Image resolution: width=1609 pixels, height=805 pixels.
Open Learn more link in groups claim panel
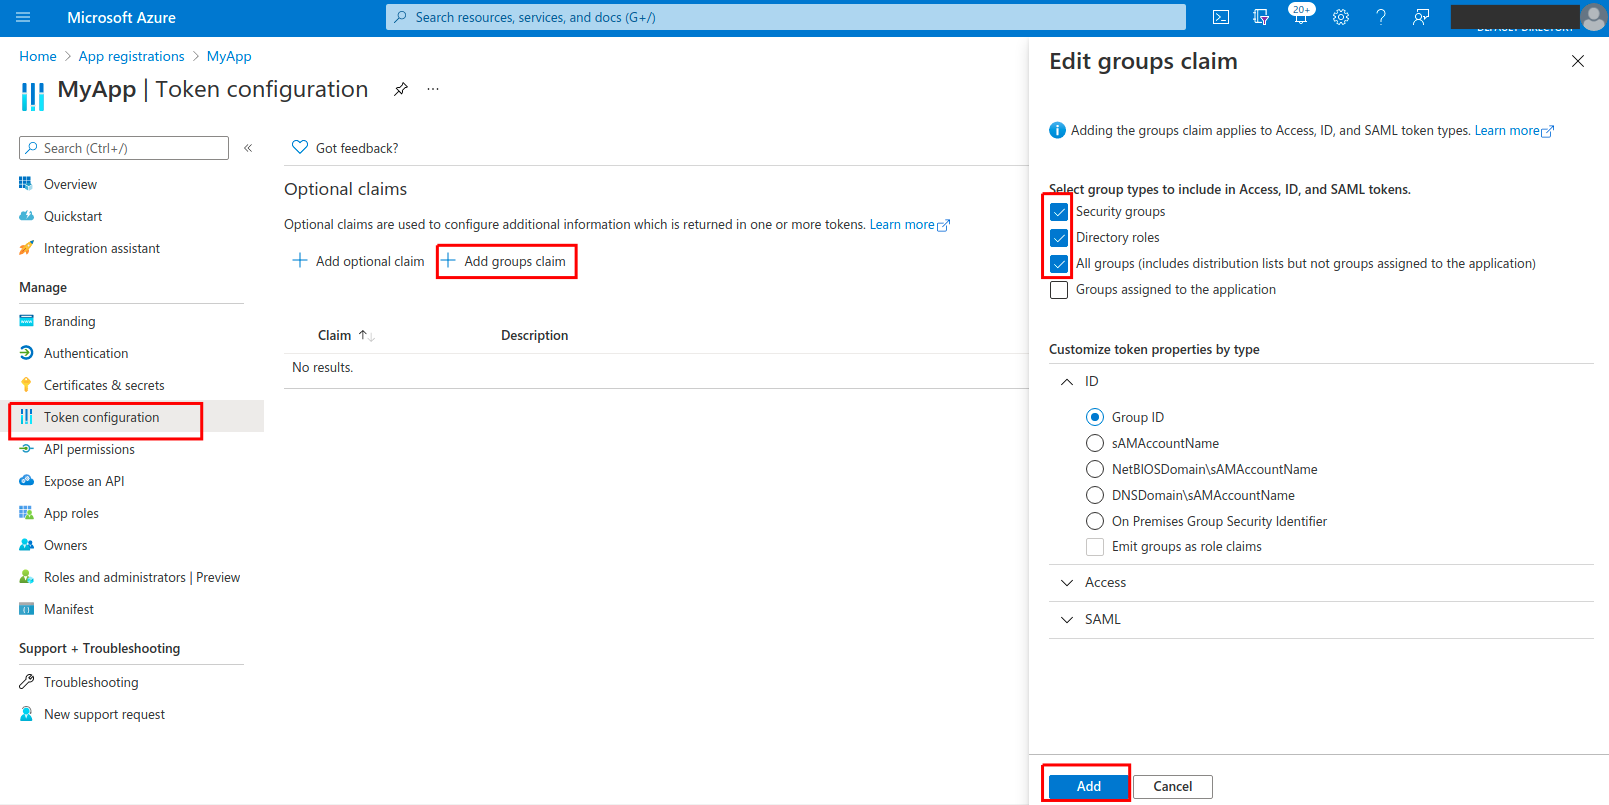tap(1514, 130)
